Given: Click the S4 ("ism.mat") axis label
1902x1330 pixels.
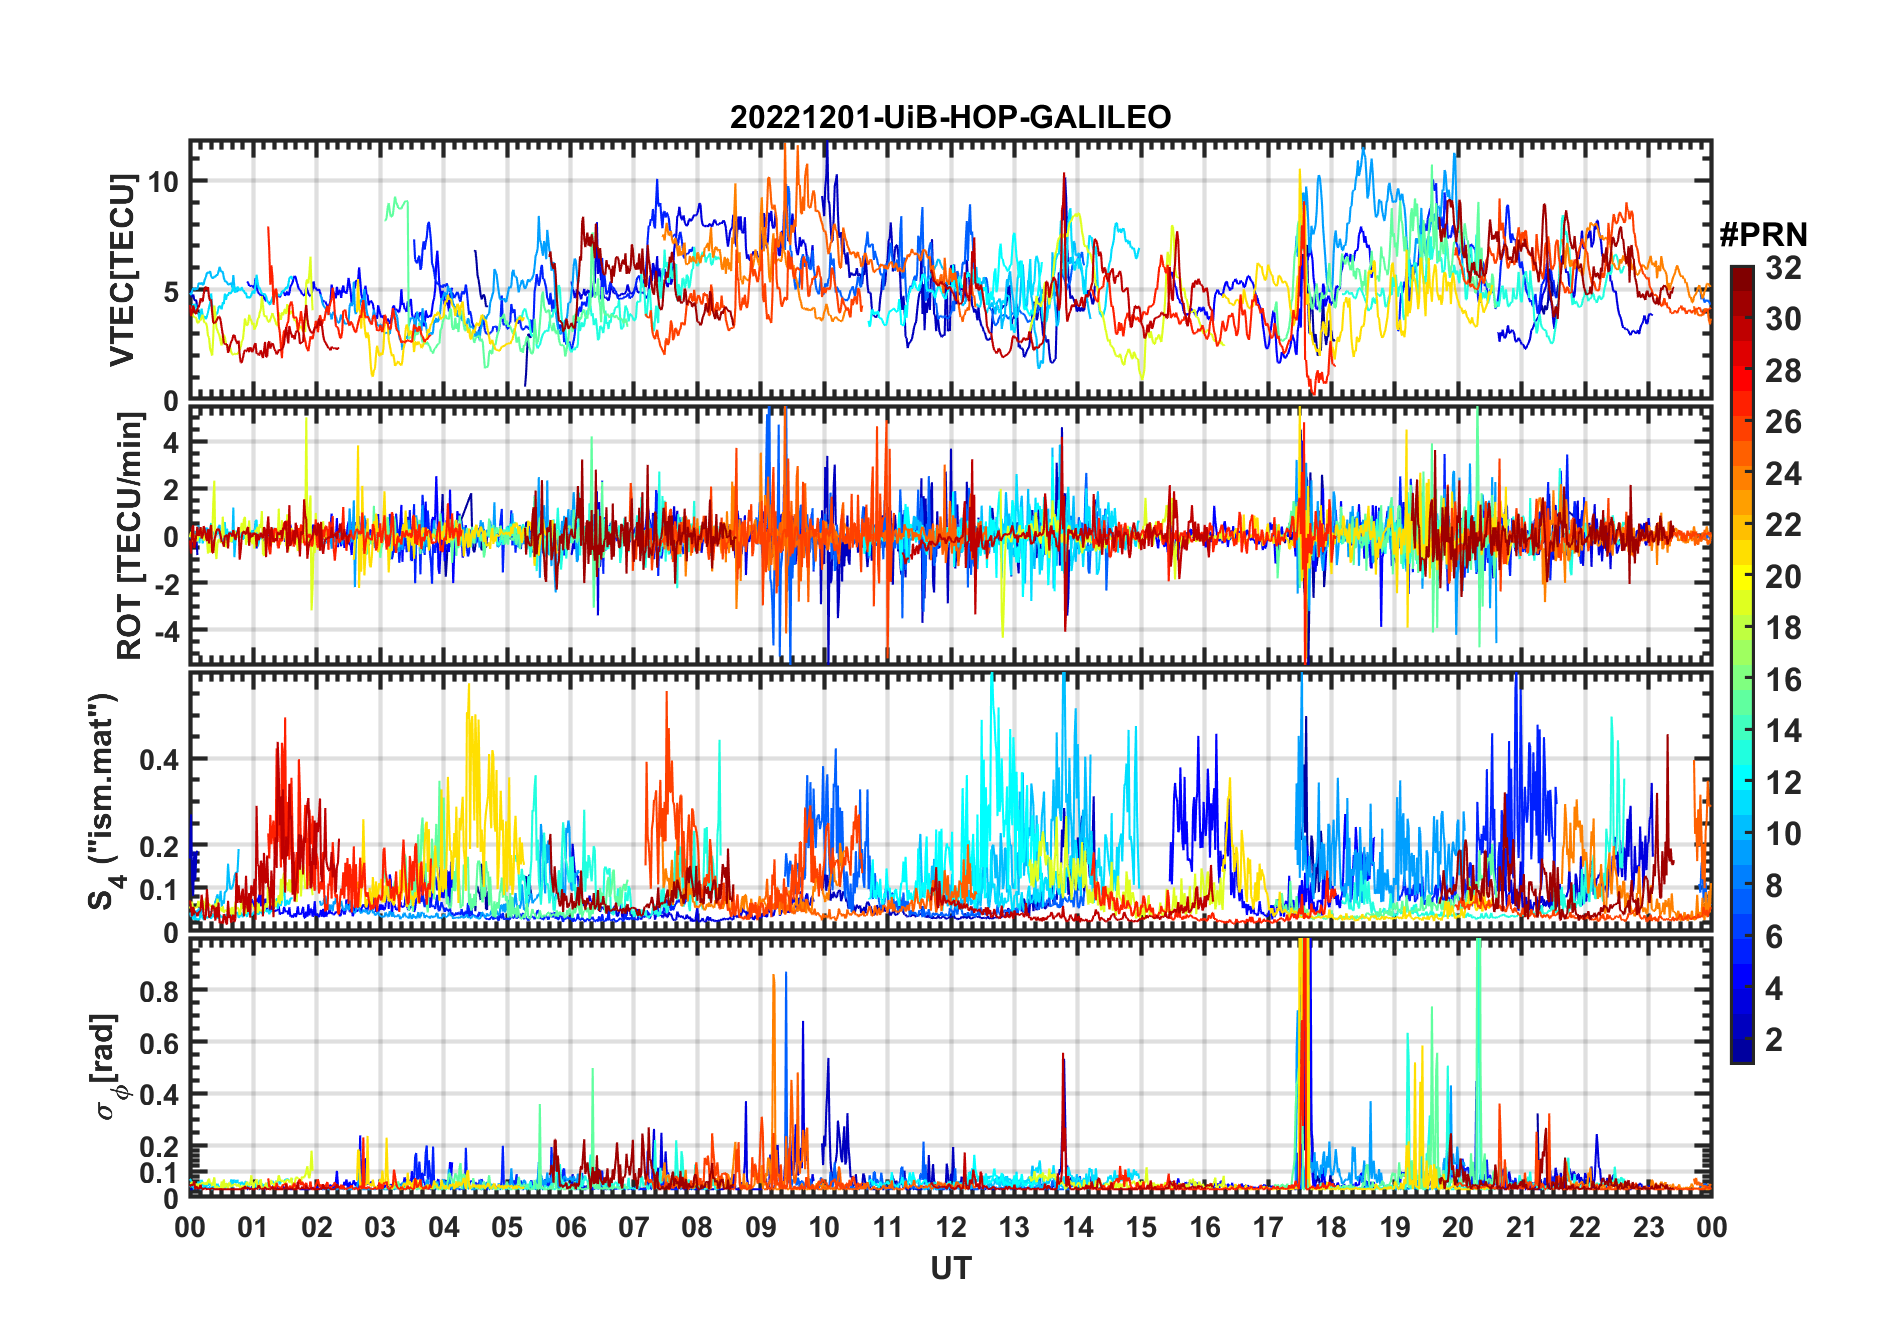Looking at the screenshot, I should coord(105,801).
